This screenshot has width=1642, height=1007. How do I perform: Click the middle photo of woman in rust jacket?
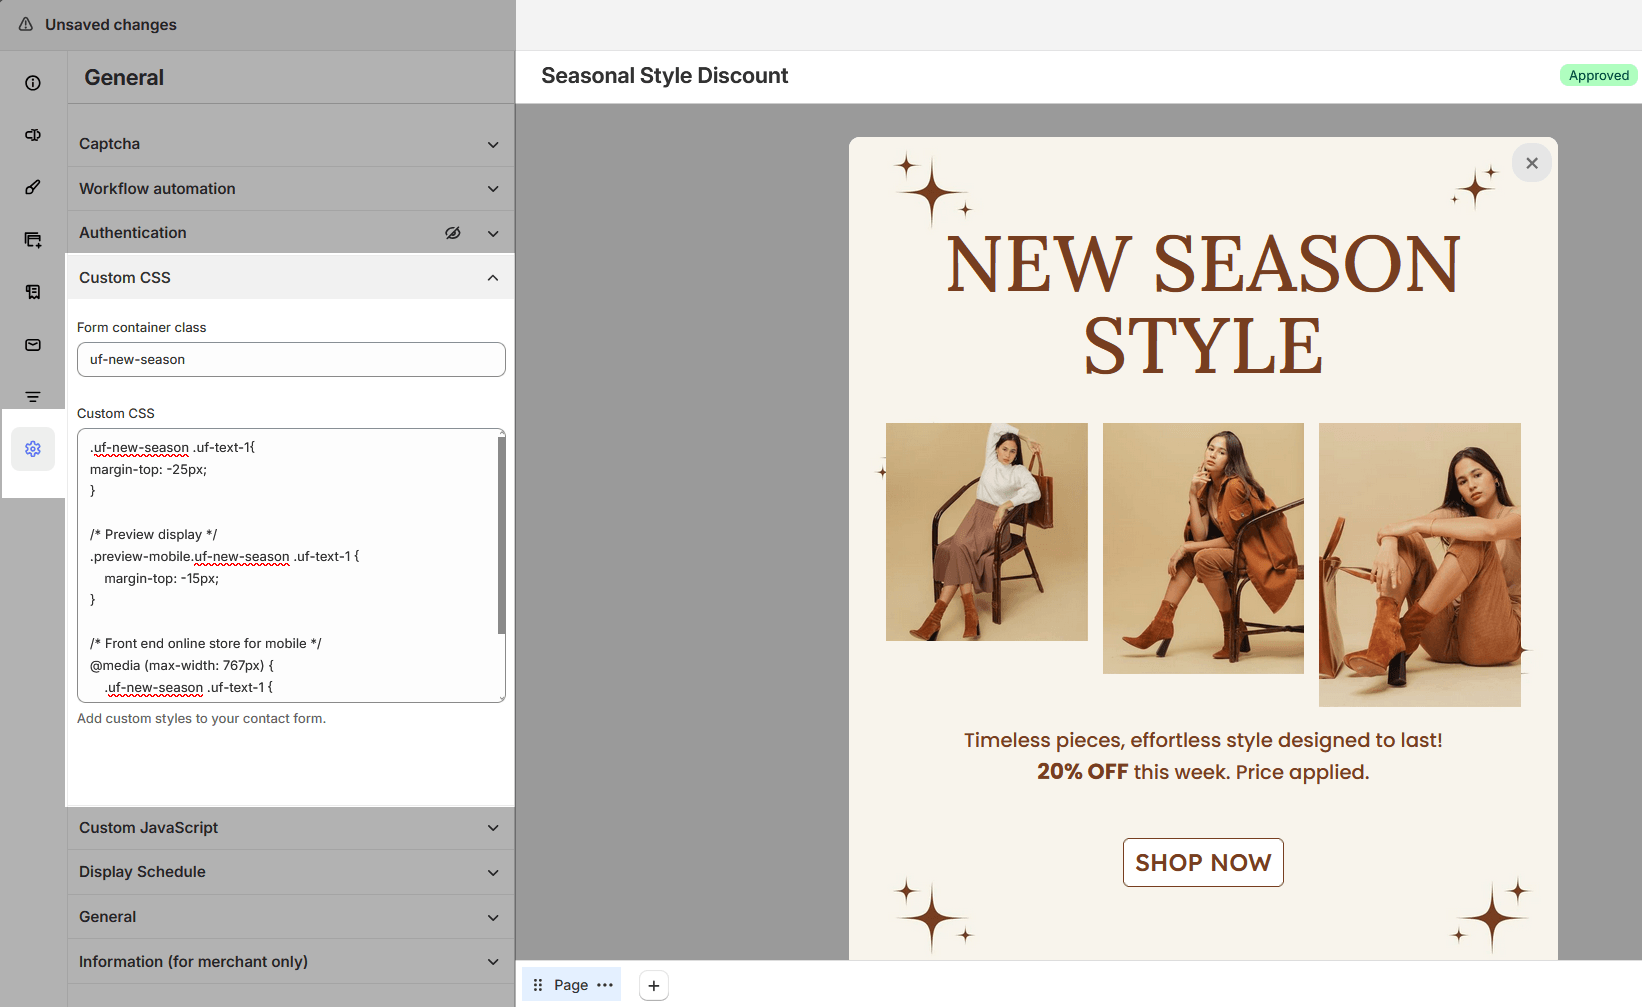tap(1203, 548)
